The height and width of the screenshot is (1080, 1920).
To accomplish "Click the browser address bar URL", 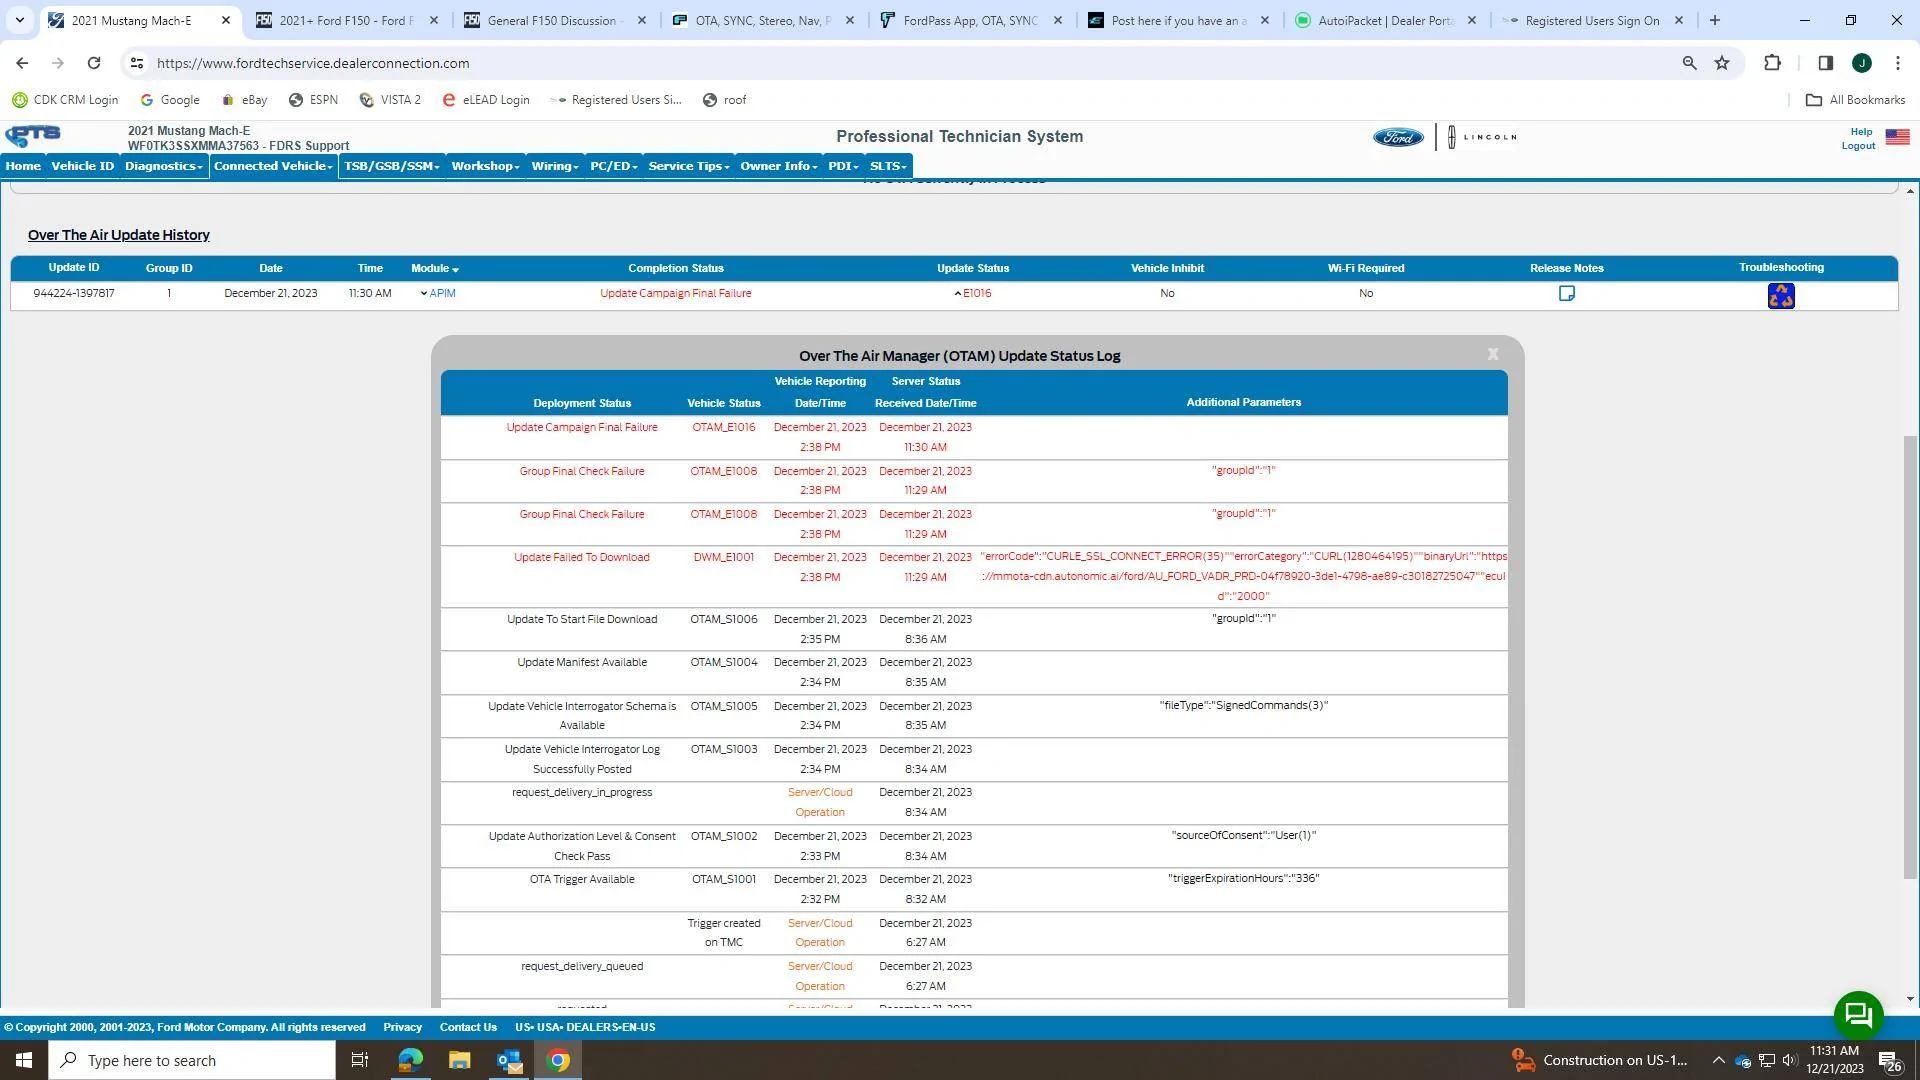I will pos(313,63).
